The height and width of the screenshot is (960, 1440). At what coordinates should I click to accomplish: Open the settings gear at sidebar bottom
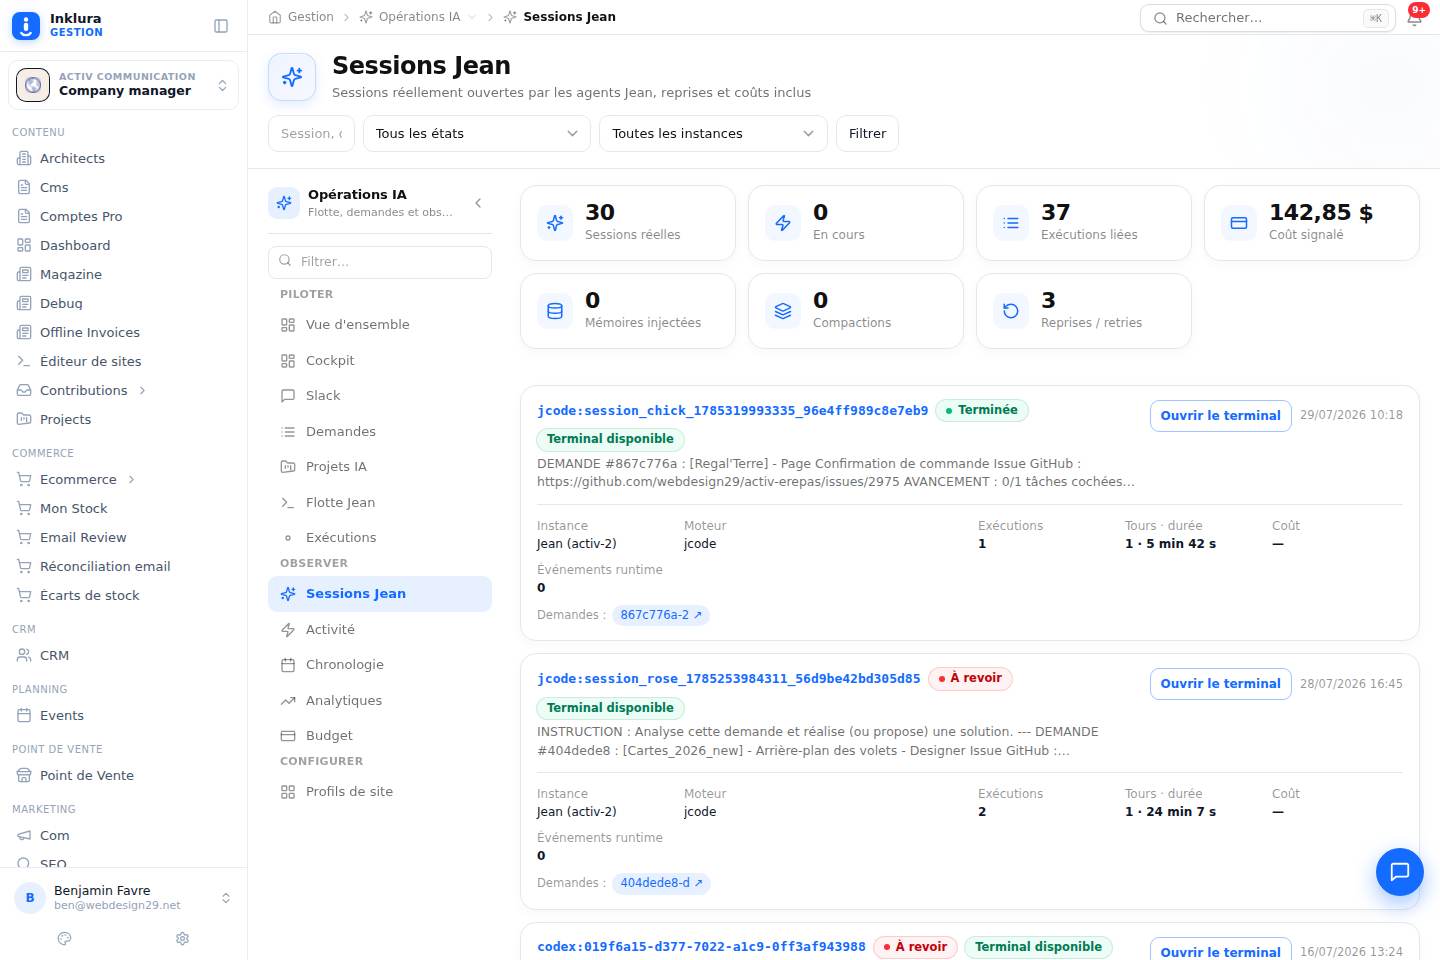[x=182, y=938]
